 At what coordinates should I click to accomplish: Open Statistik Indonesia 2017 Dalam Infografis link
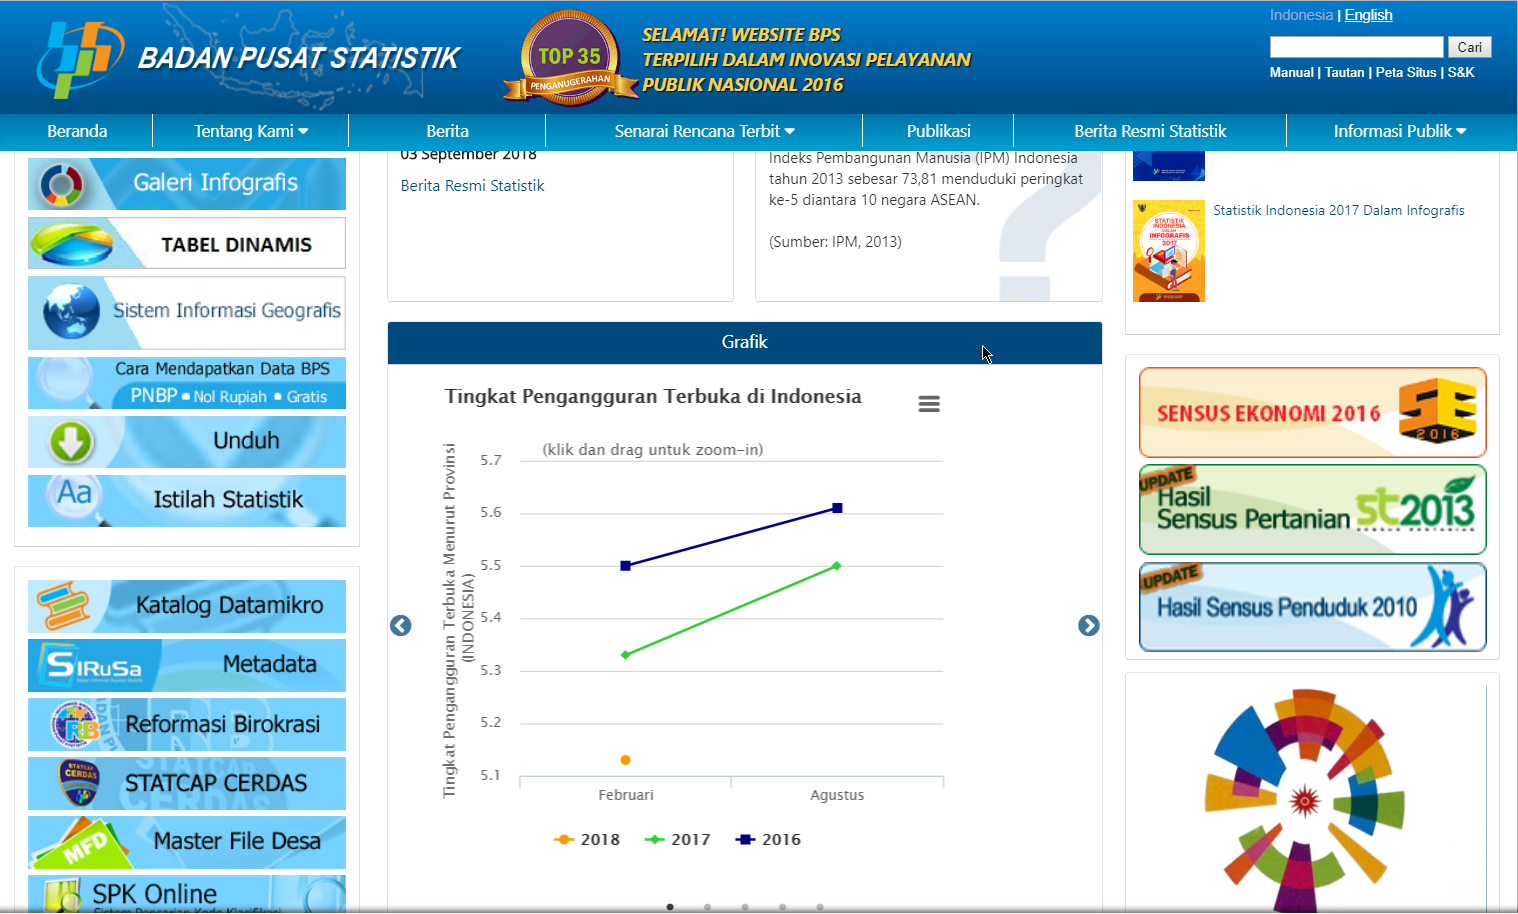tap(1338, 210)
